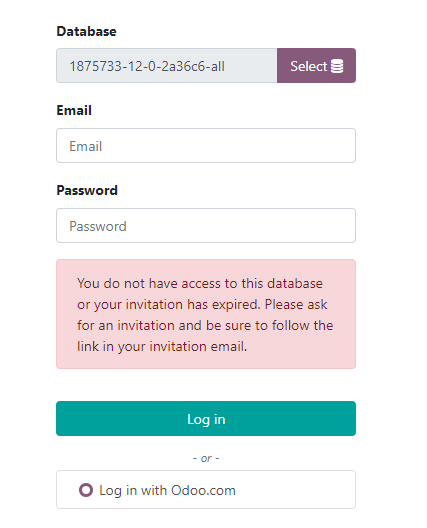Focus the Password input field
The image size is (427, 528).
pos(206,225)
